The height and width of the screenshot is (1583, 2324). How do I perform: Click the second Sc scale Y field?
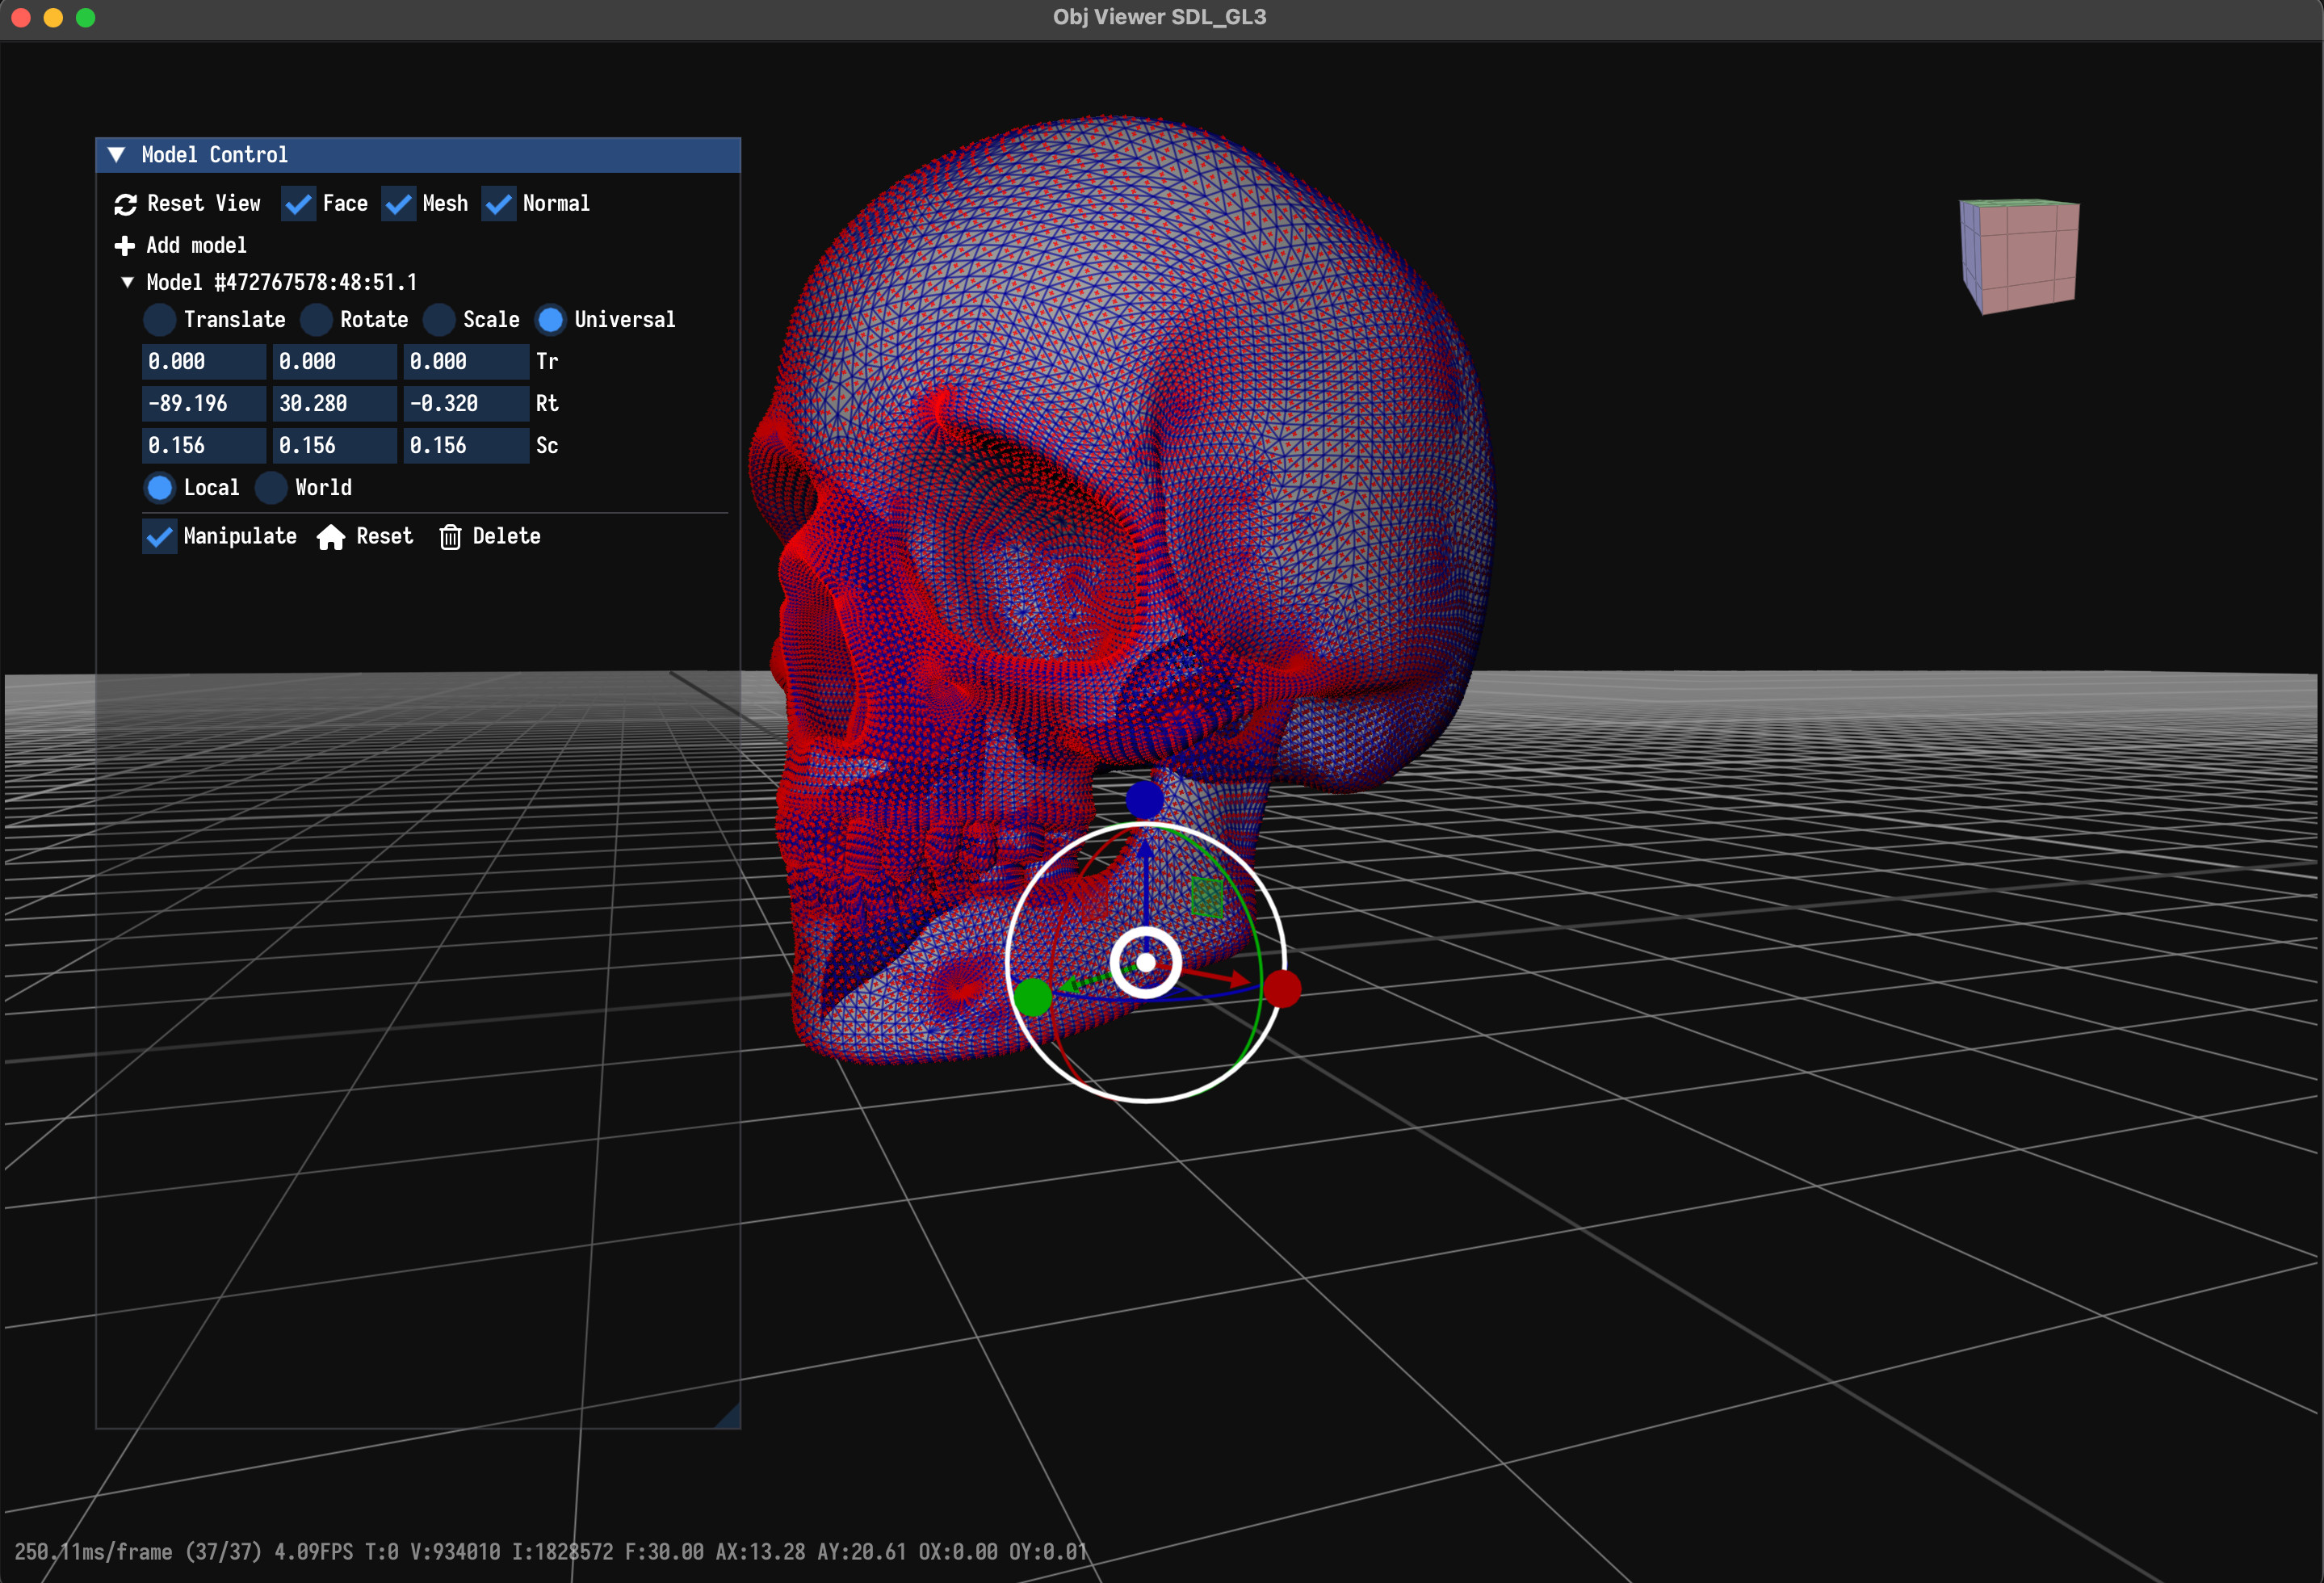[335, 446]
